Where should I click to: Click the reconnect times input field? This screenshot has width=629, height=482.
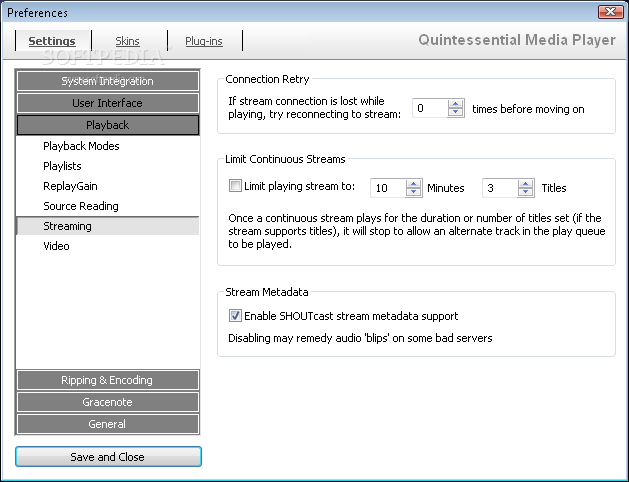coord(430,108)
